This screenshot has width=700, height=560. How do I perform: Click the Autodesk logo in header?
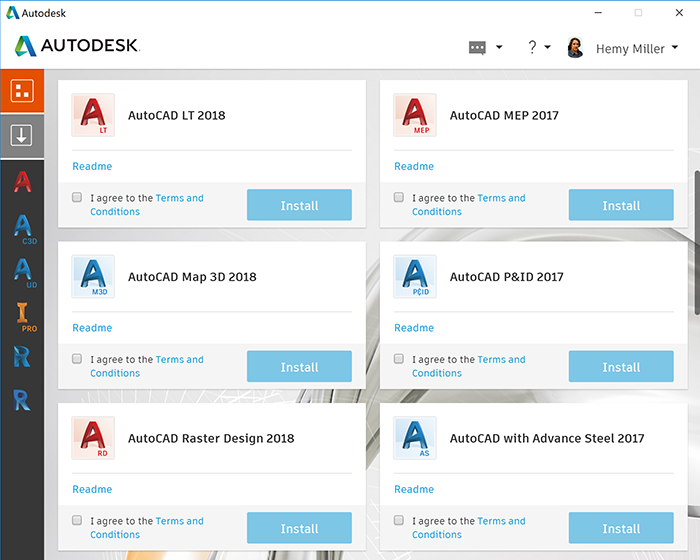click(x=77, y=46)
